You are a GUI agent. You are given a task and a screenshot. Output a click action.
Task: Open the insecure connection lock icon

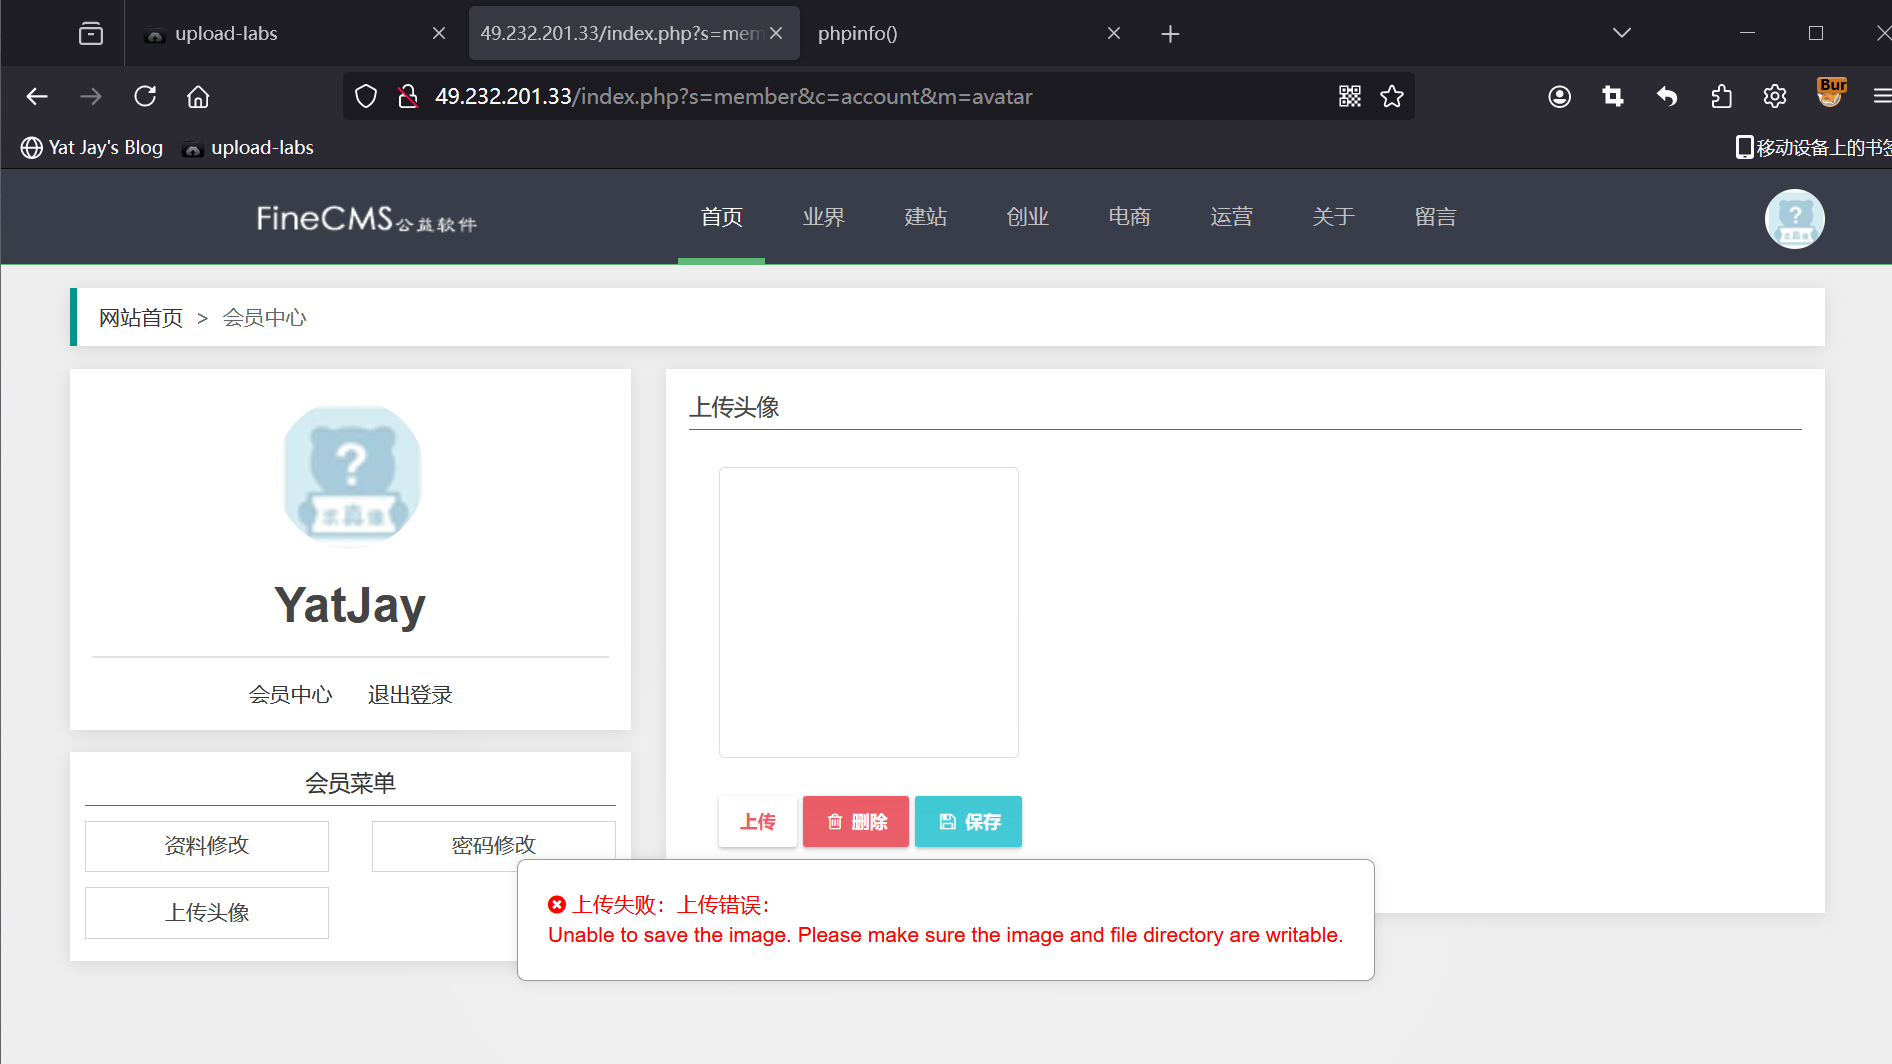(x=407, y=96)
